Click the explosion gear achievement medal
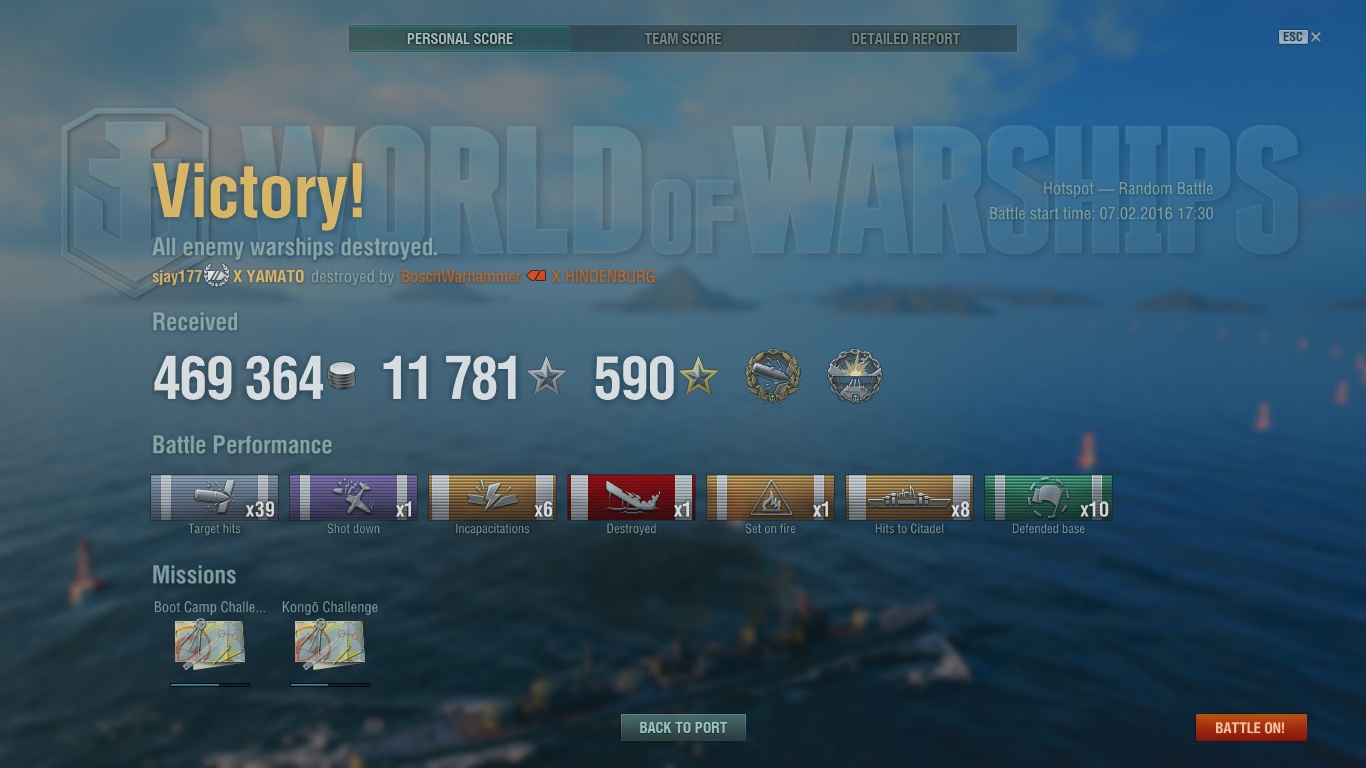Image resolution: width=1366 pixels, height=768 pixels. (x=855, y=377)
